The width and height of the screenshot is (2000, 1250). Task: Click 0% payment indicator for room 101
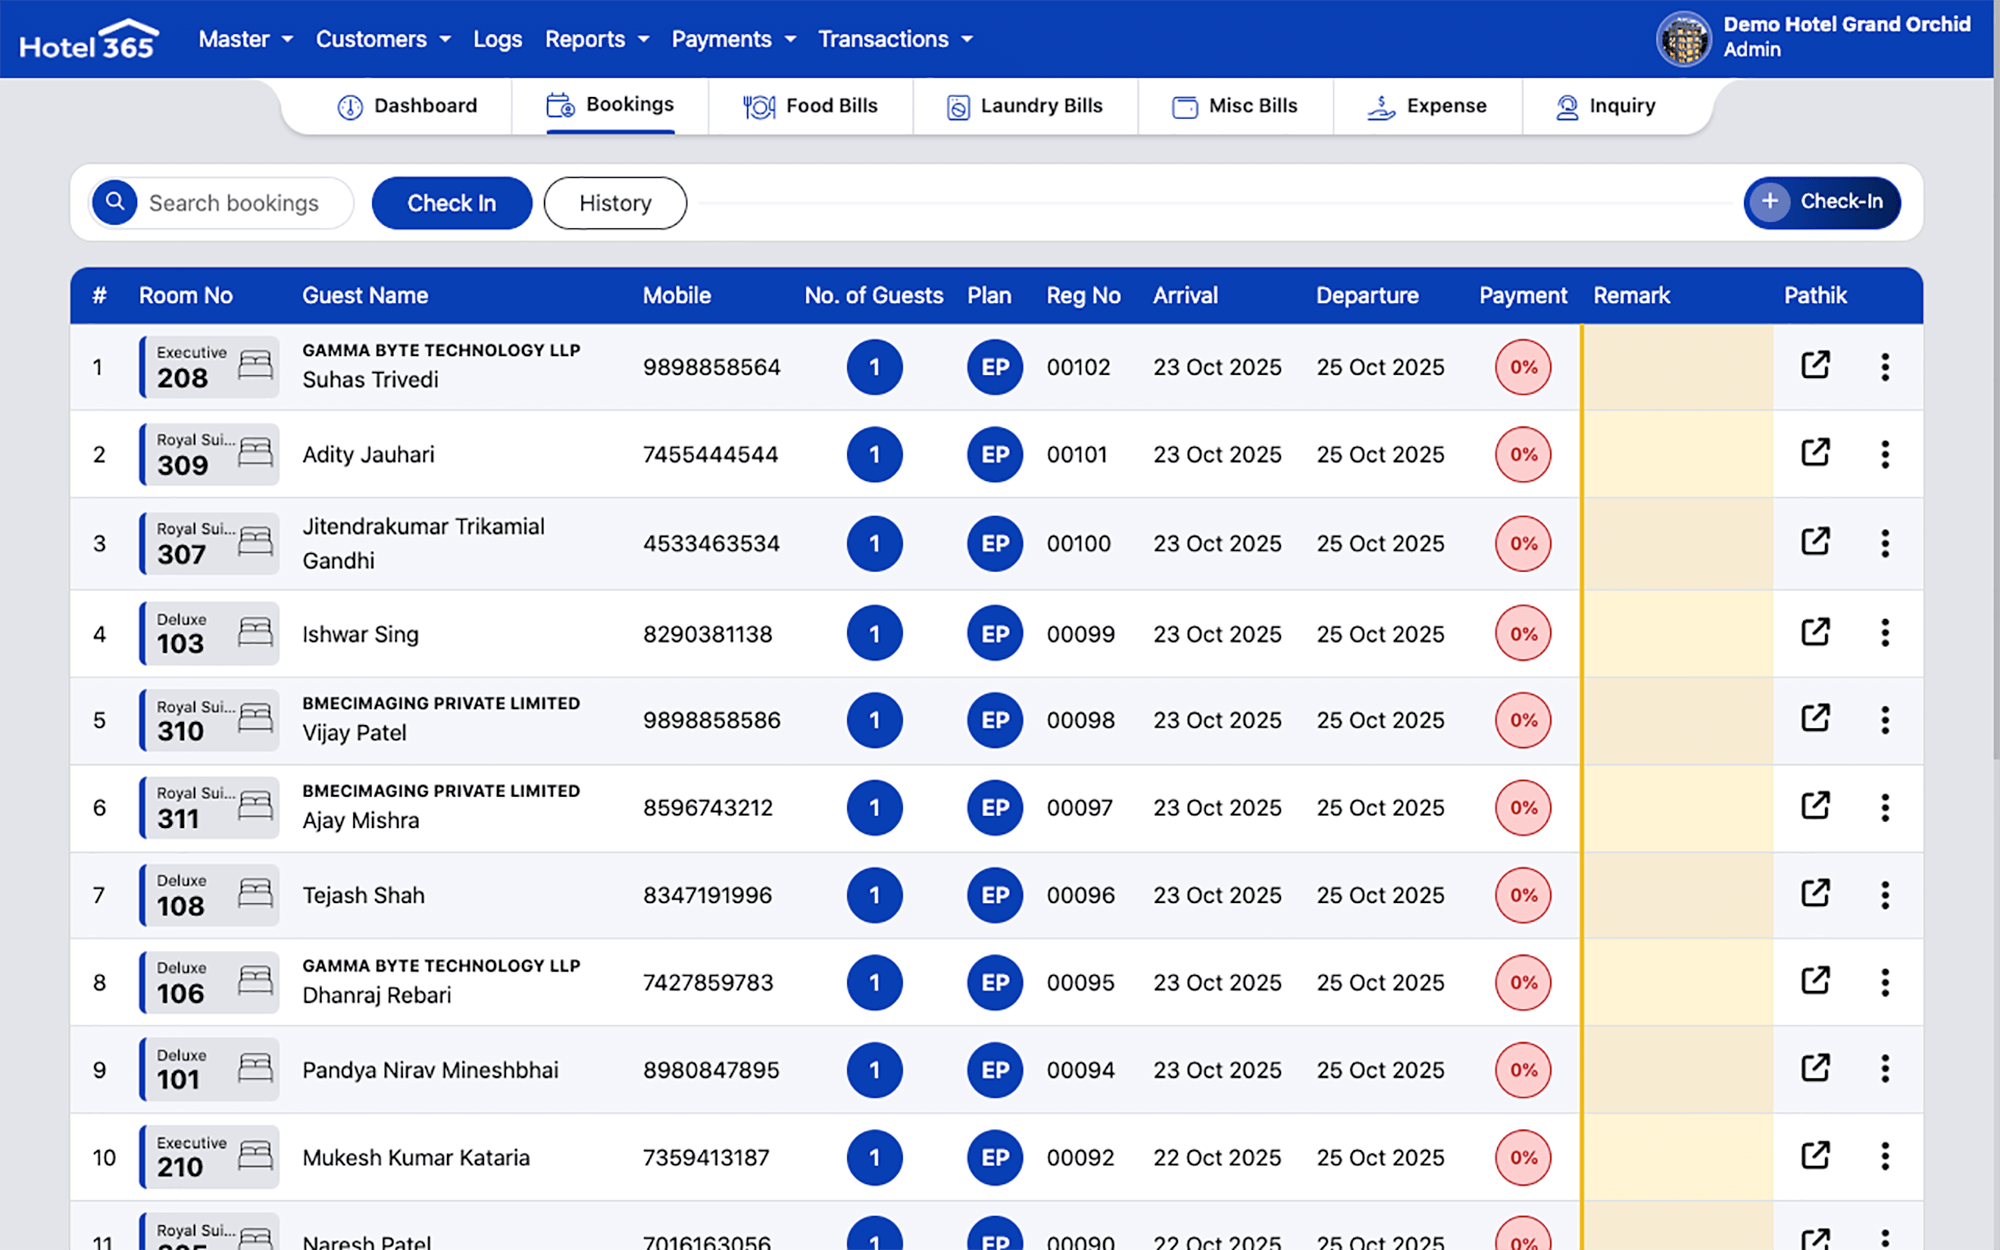[x=1522, y=1069]
